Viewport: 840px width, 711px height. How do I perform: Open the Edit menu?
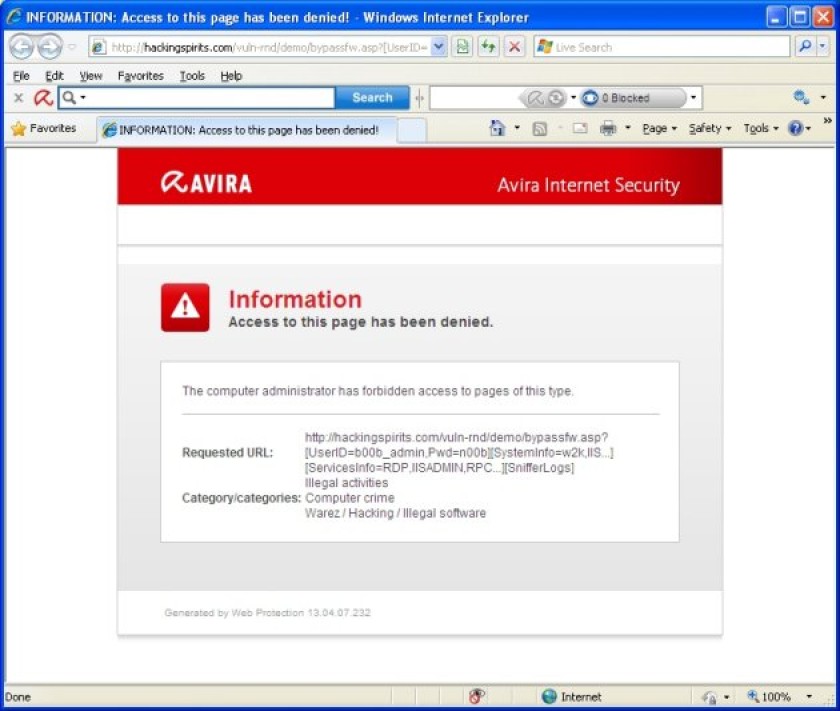point(54,76)
